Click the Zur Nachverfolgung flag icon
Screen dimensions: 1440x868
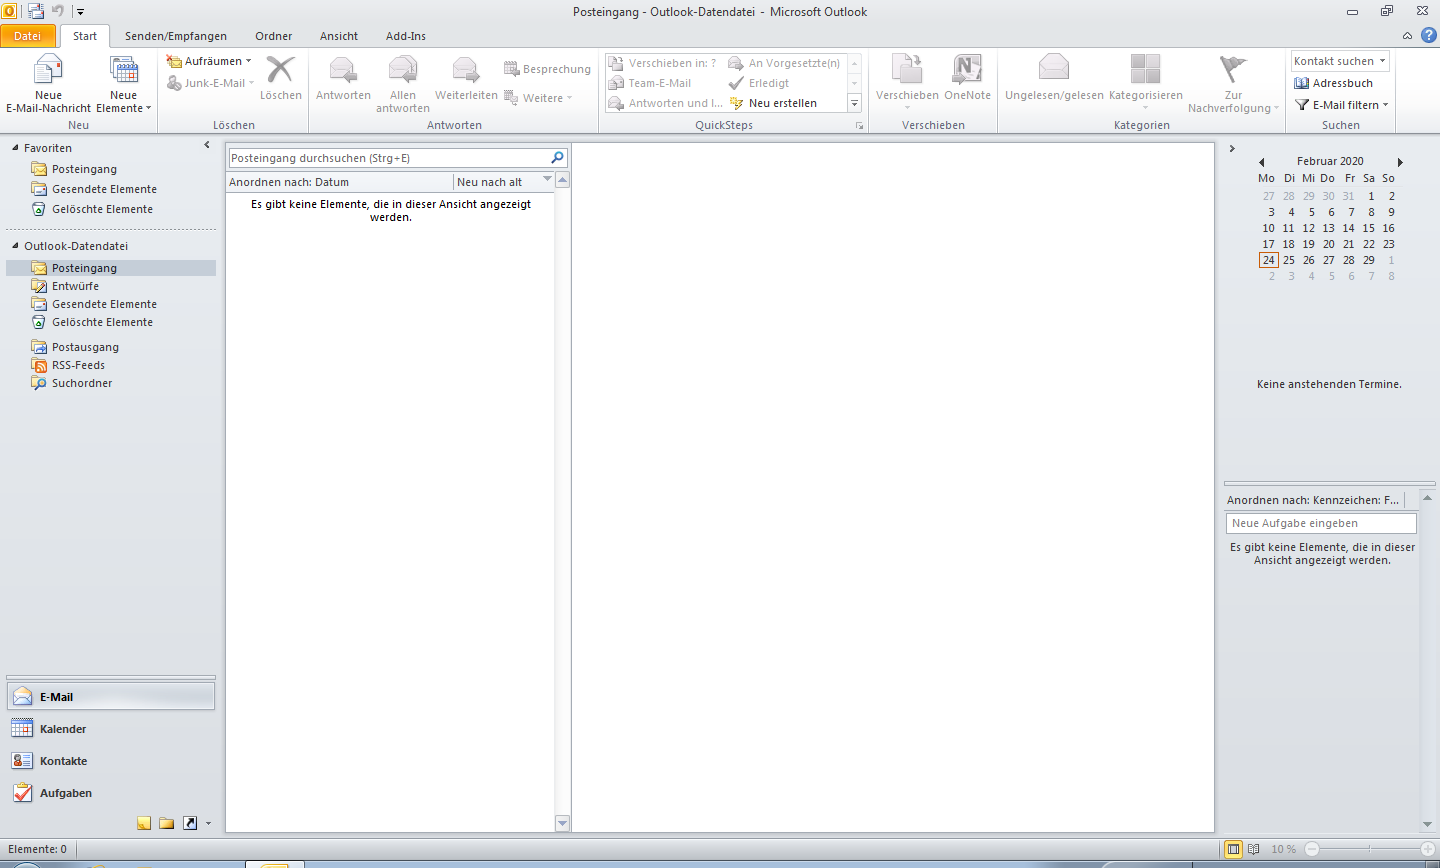click(1233, 83)
